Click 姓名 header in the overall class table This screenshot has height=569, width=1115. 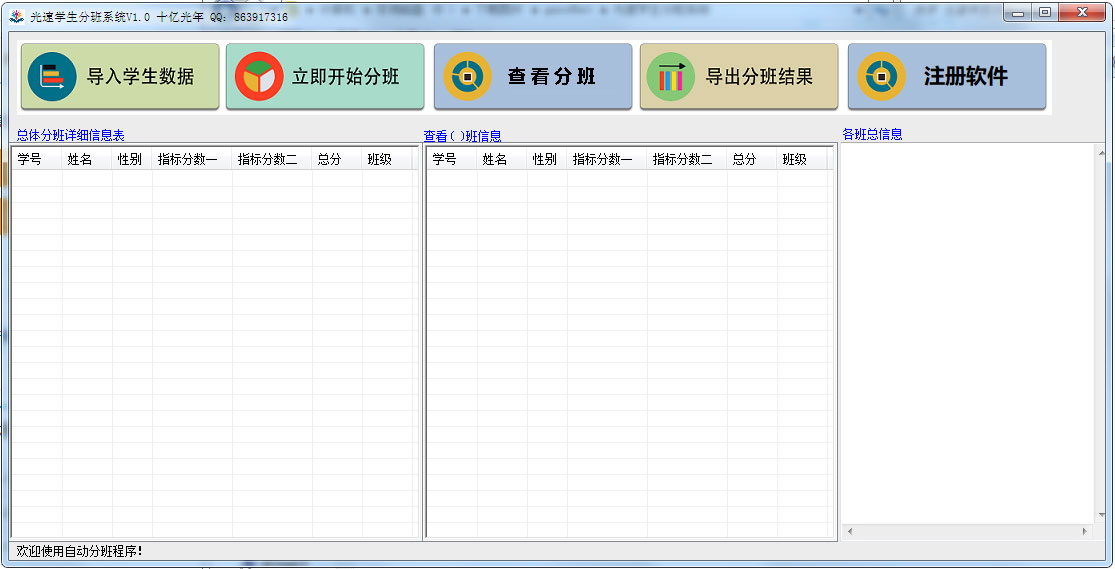click(79, 159)
